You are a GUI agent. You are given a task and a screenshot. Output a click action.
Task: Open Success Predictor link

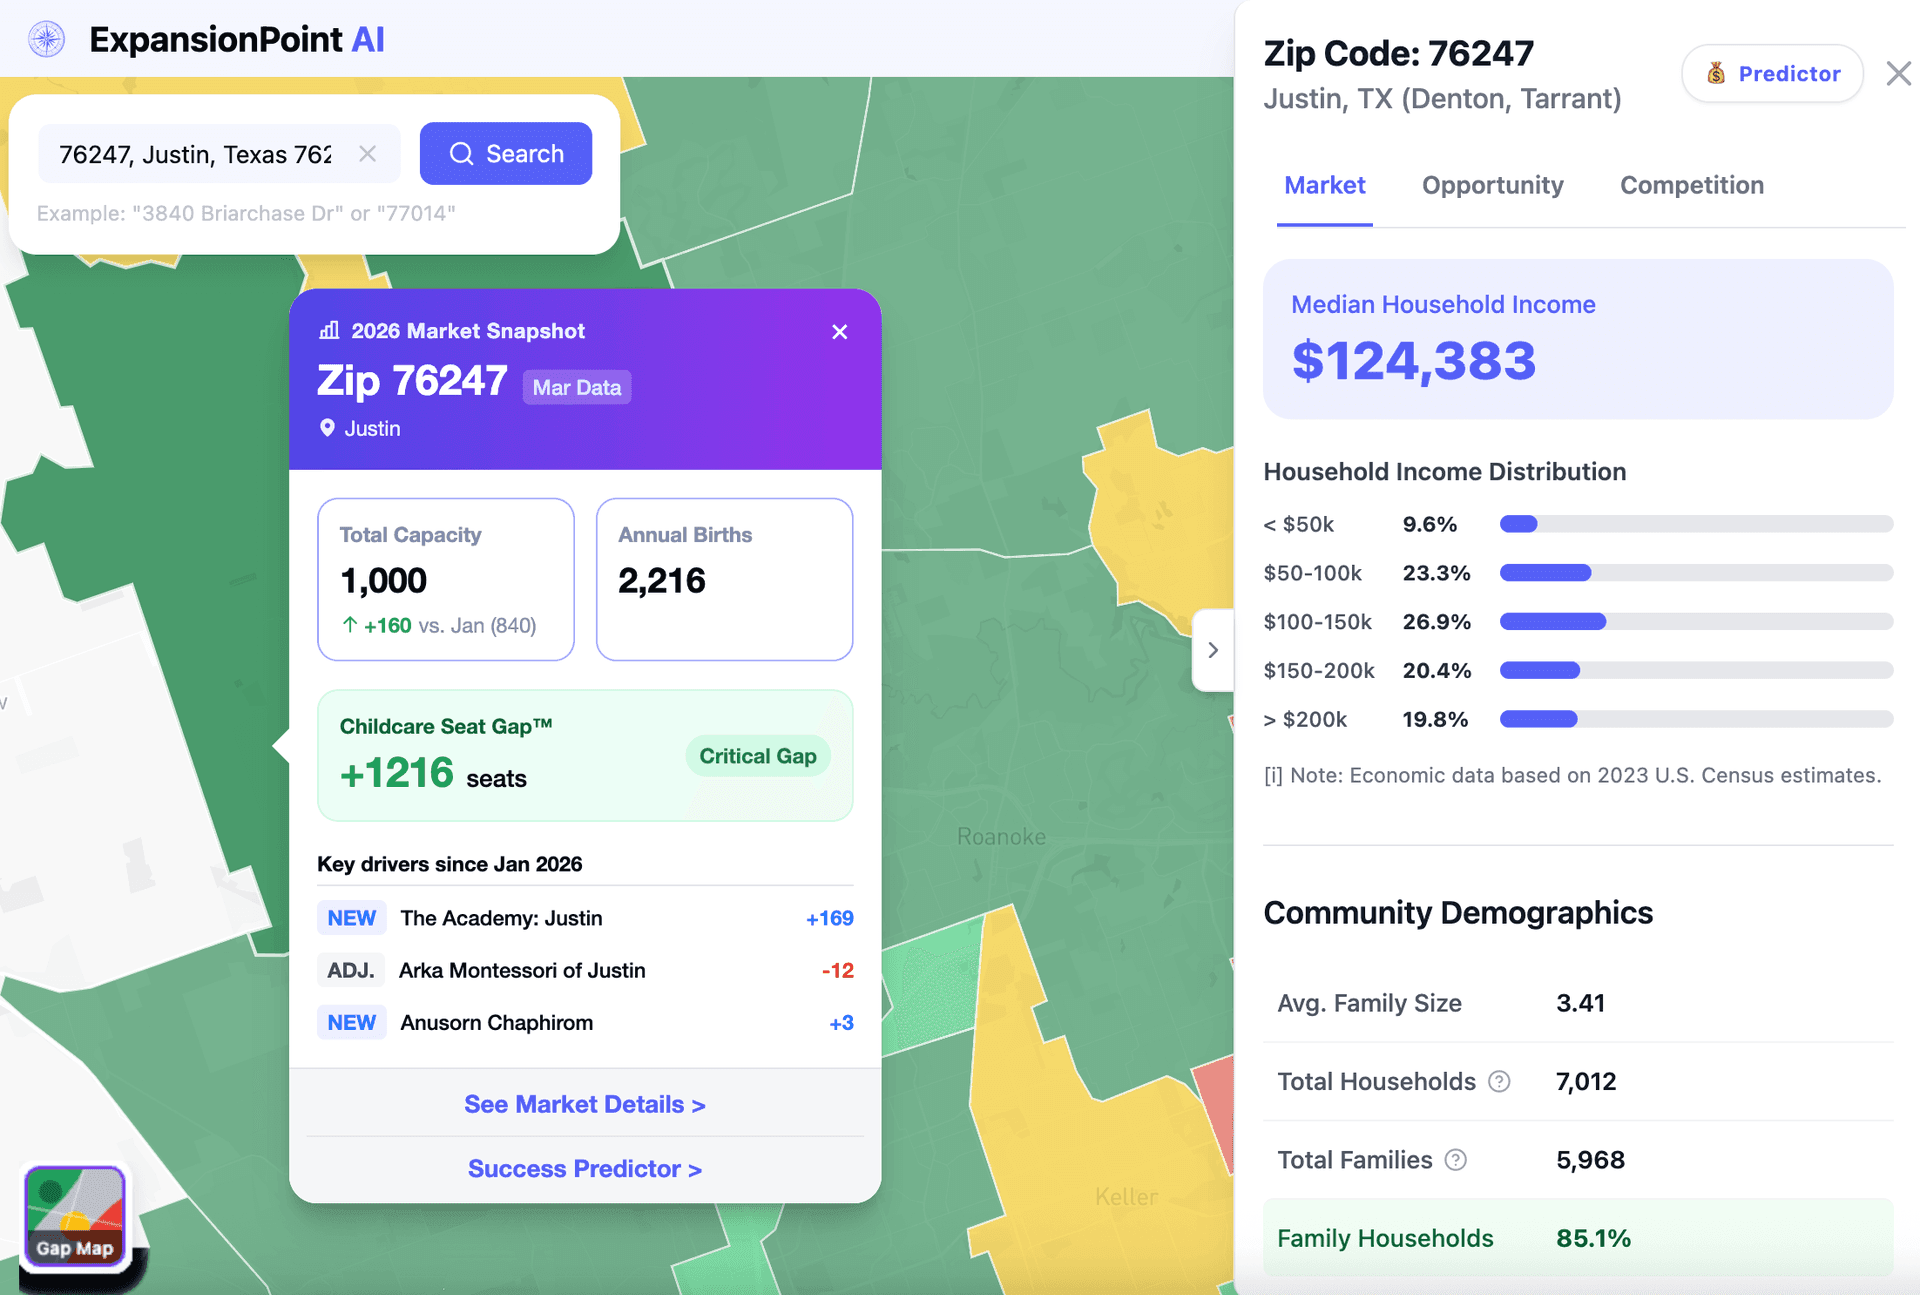[x=585, y=1169]
